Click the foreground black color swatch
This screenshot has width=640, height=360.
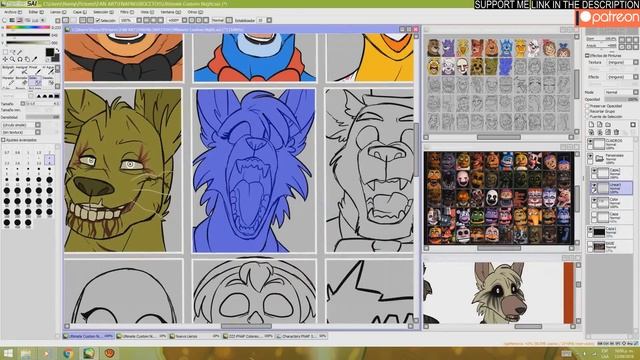[50, 52]
